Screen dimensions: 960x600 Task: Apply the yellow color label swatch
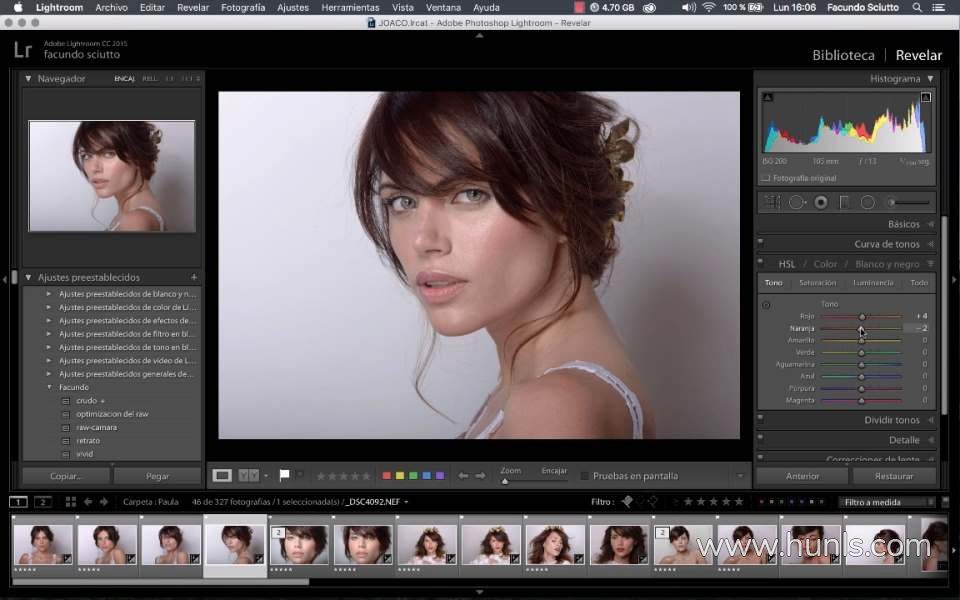point(400,476)
